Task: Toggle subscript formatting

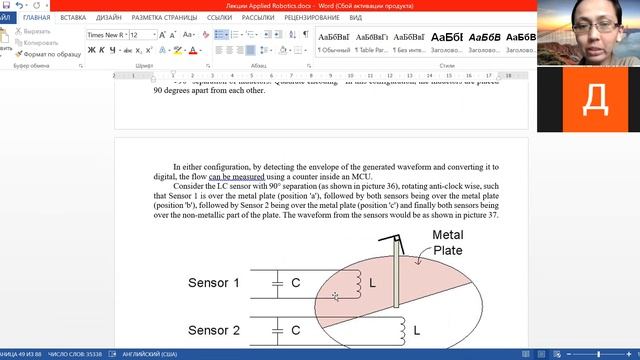Action: [x=139, y=50]
